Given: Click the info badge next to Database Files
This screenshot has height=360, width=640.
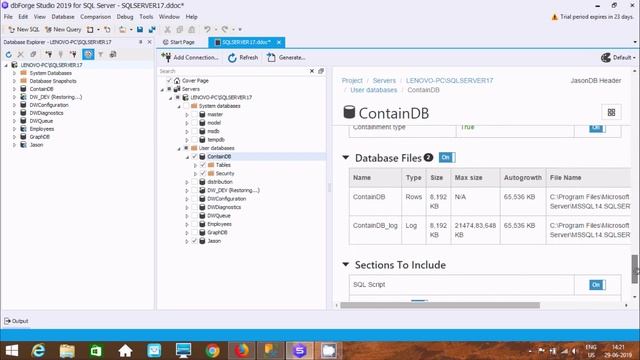Looking at the screenshot, I should (428, 157).
